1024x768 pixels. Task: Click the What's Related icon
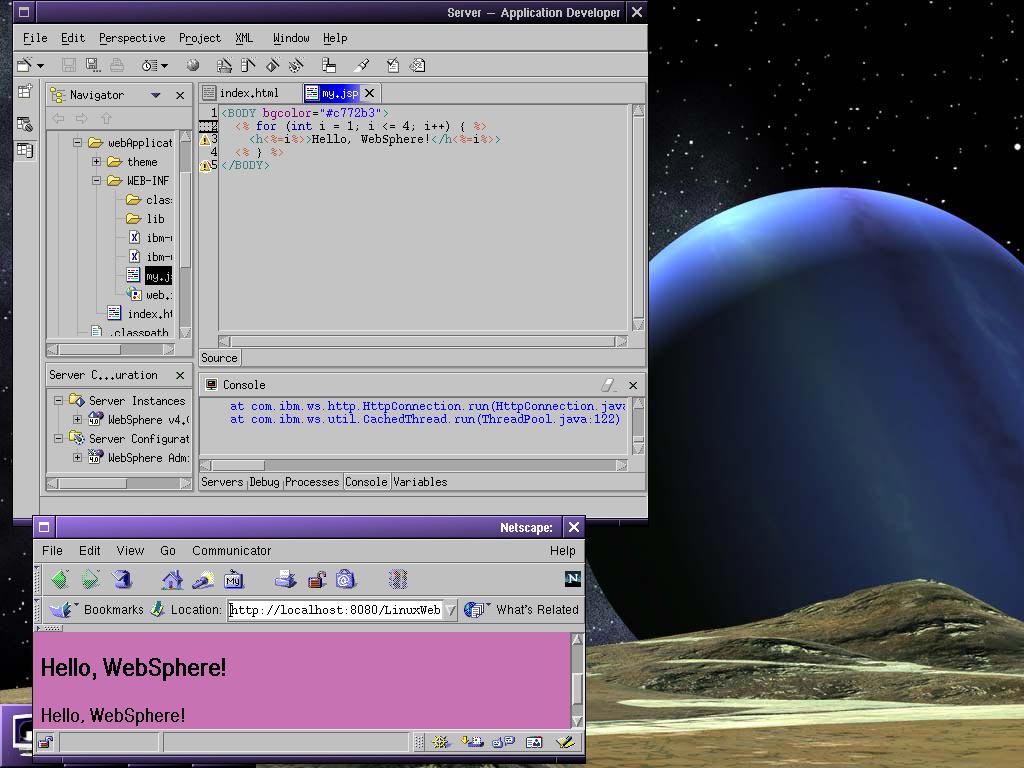coord(477,609)
